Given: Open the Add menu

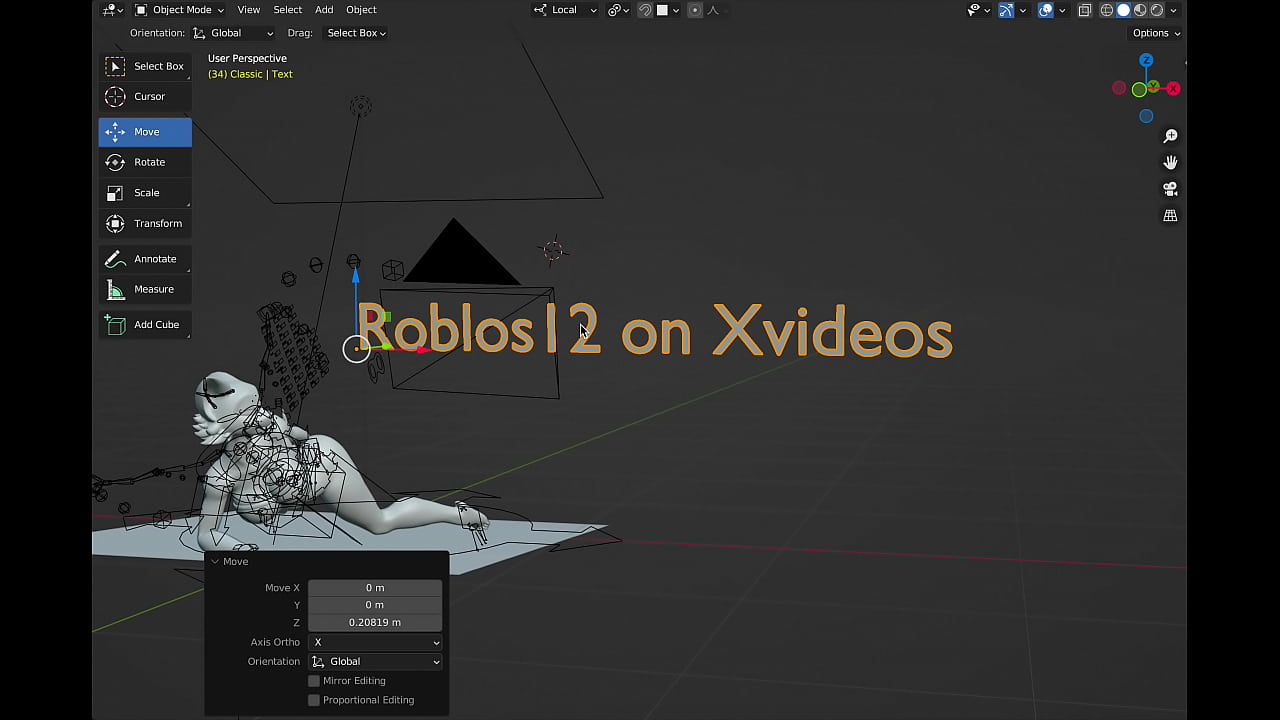Looking at the screenshot, I should (x=324, y=10).
